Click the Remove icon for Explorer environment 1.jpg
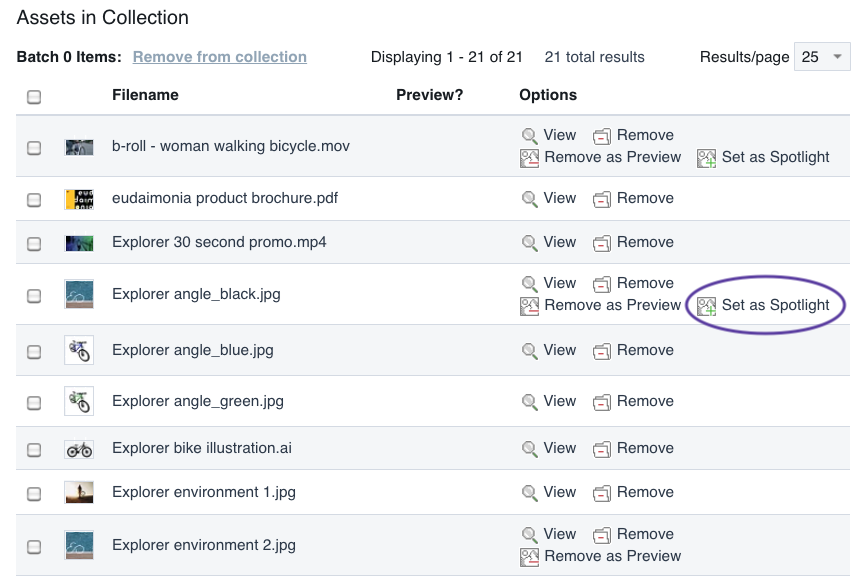Image resolution: width=866 pixels, height=583 pixels. tap(602, 493)
